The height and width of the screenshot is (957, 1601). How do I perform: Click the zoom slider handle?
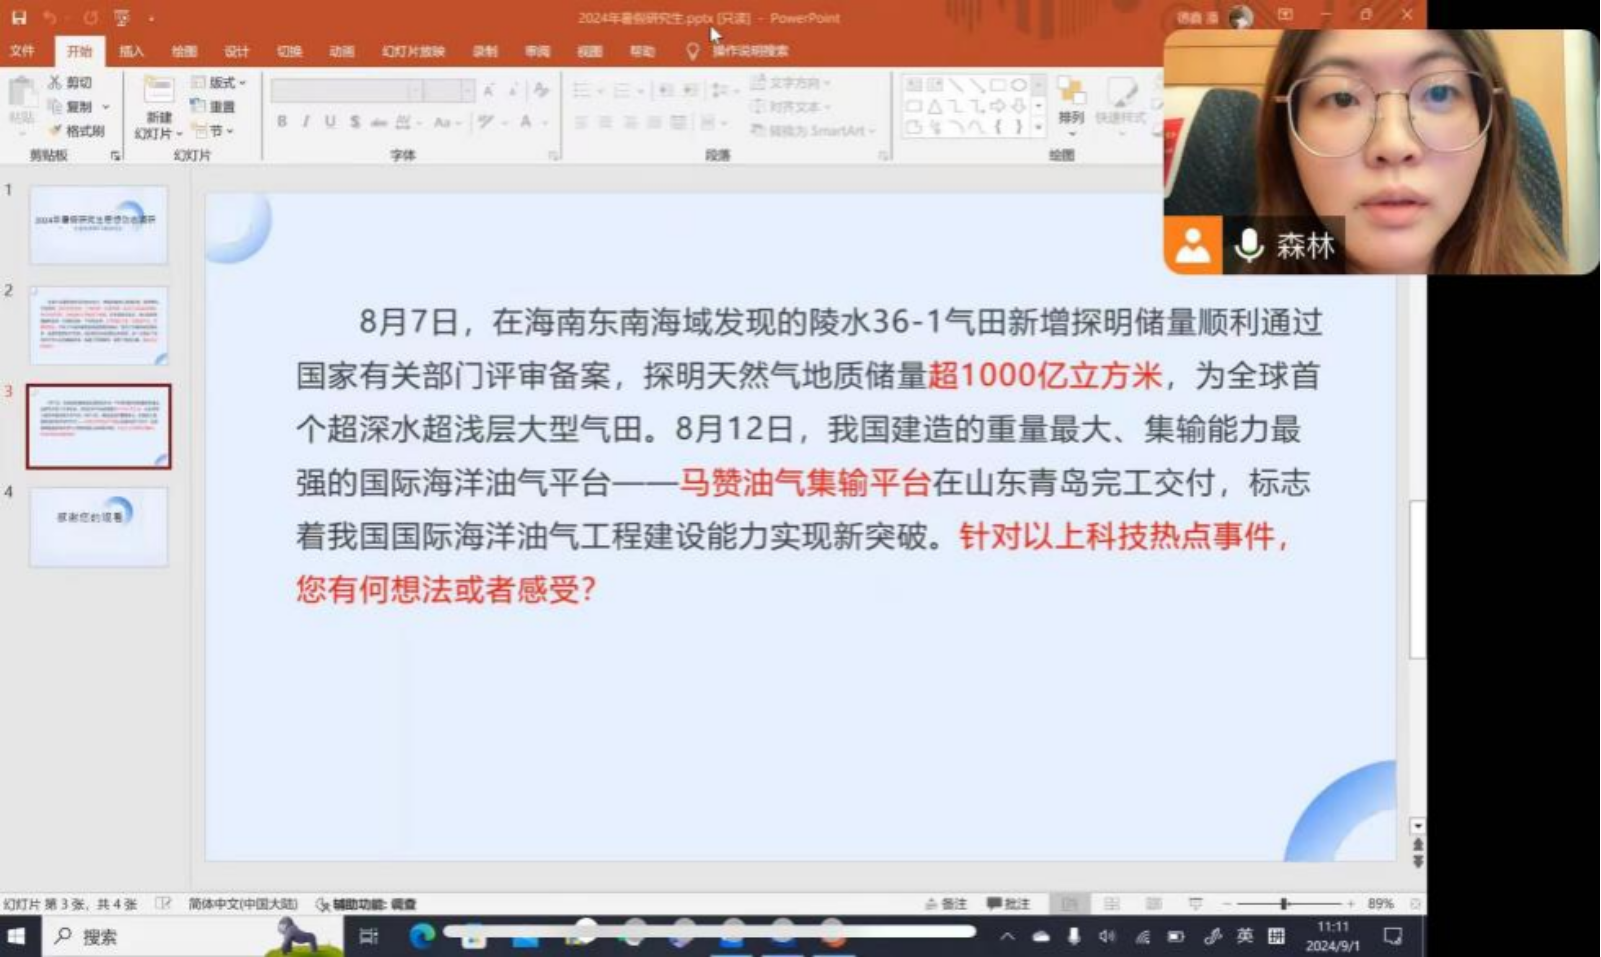(x=1284, y=904)
